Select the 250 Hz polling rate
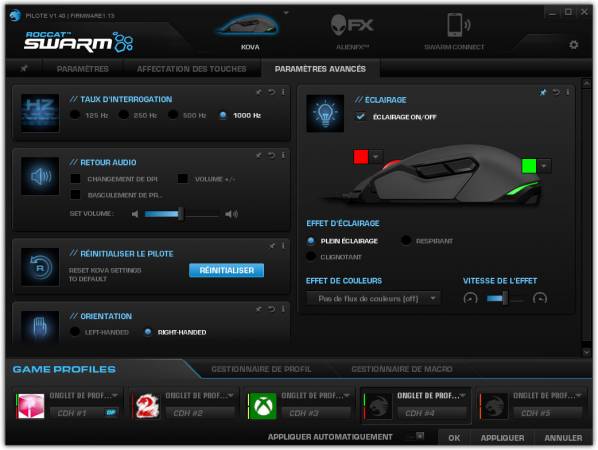The image size is (598, 450). pyautogui.click(x=124, y=115)
